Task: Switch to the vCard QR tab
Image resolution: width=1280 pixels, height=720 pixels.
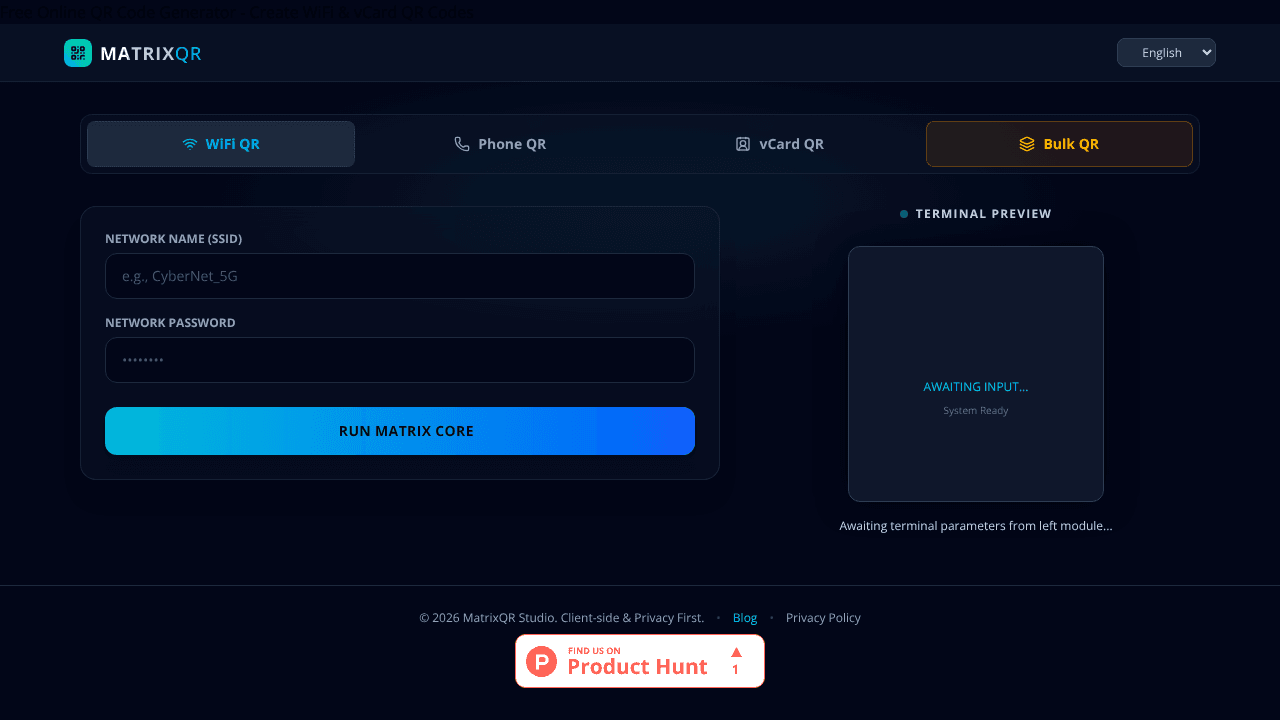Action: [780, 144]
